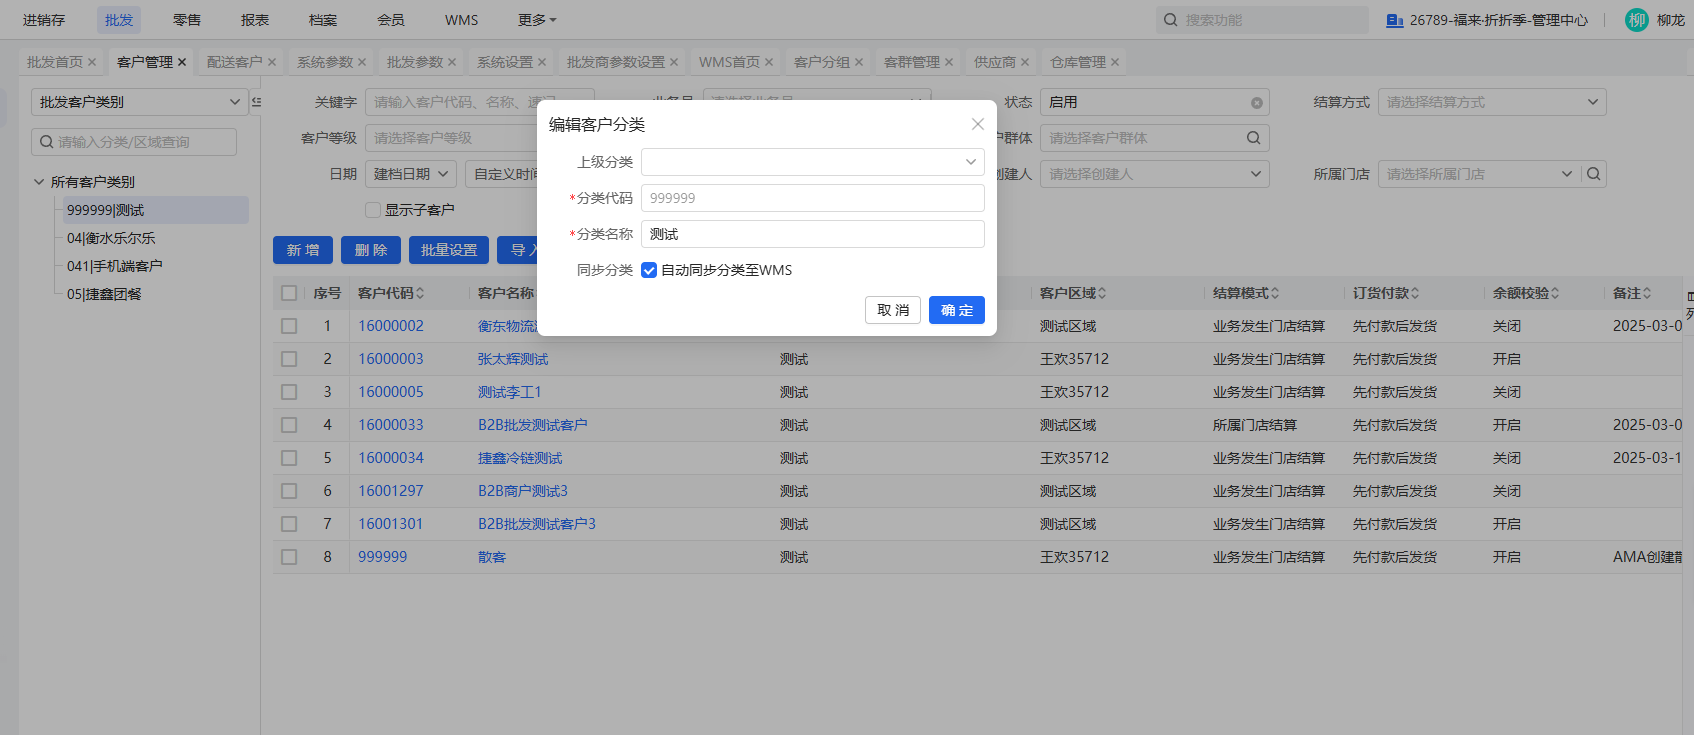This screenshot has width=1694, height=735.
Task: Open 进销存 top menu
Action: pos(44,20)
